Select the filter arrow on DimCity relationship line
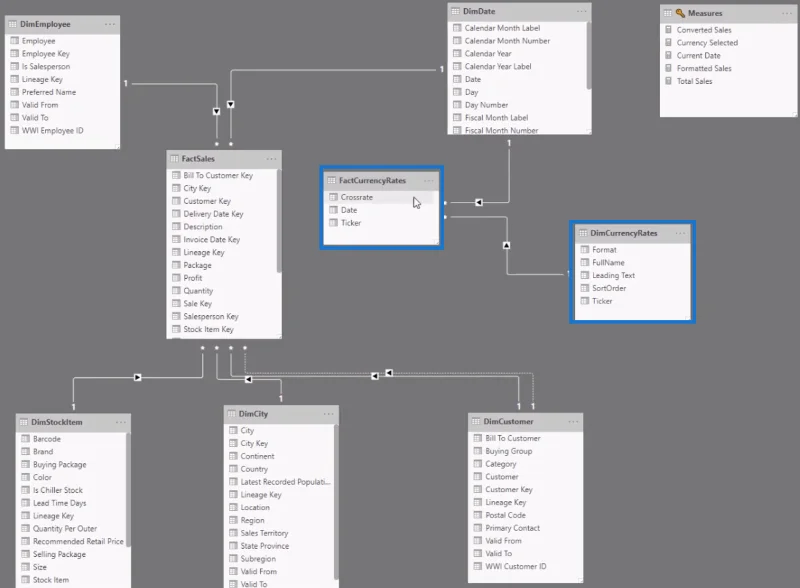Viewport: 800px width, 588px height. coord(248,379)
